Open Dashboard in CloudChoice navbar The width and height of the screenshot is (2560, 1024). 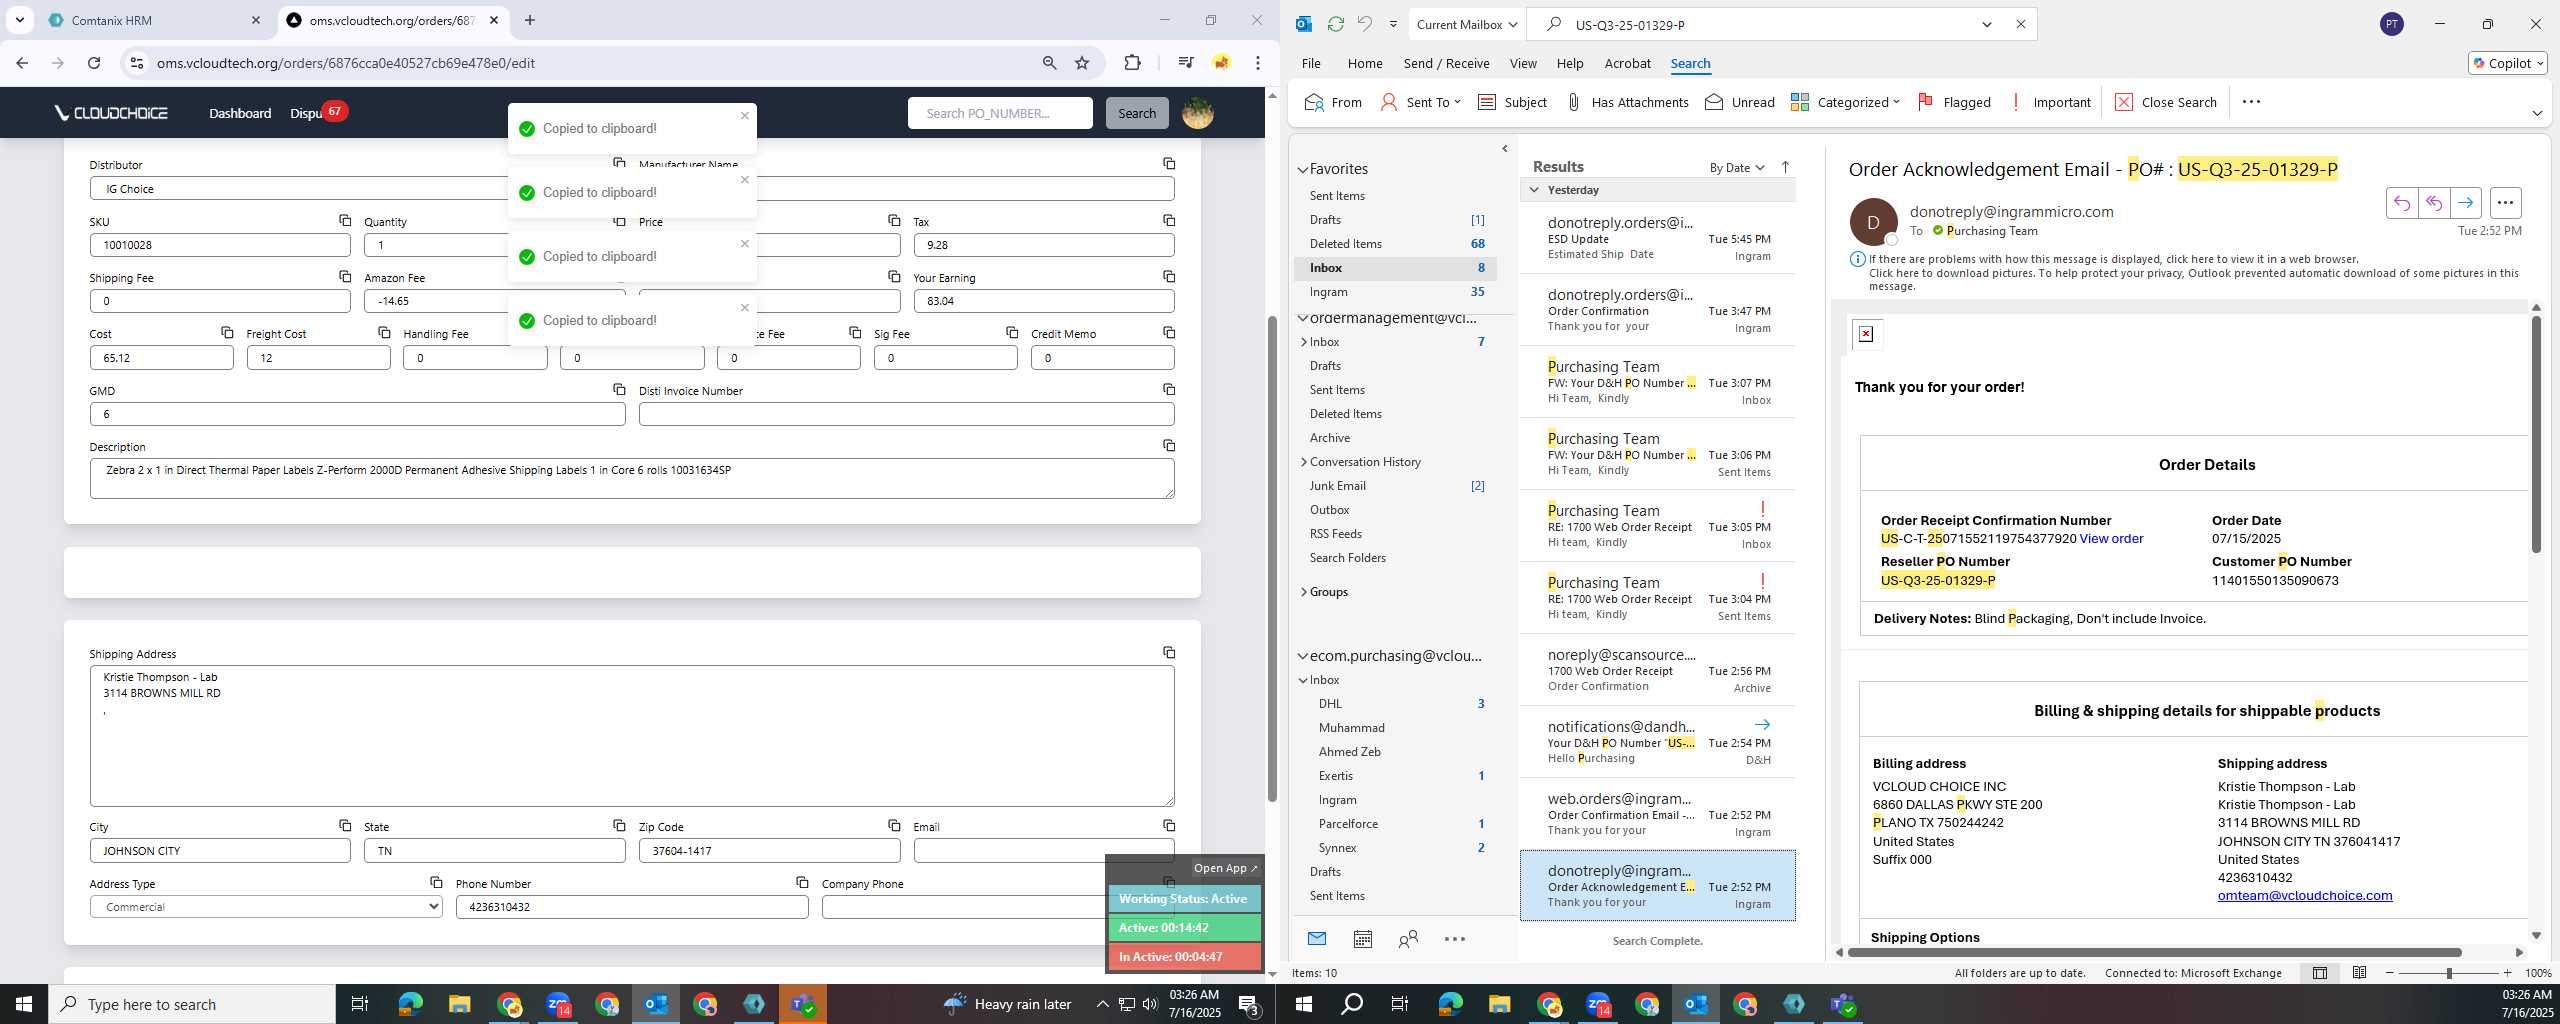[240, 113]
